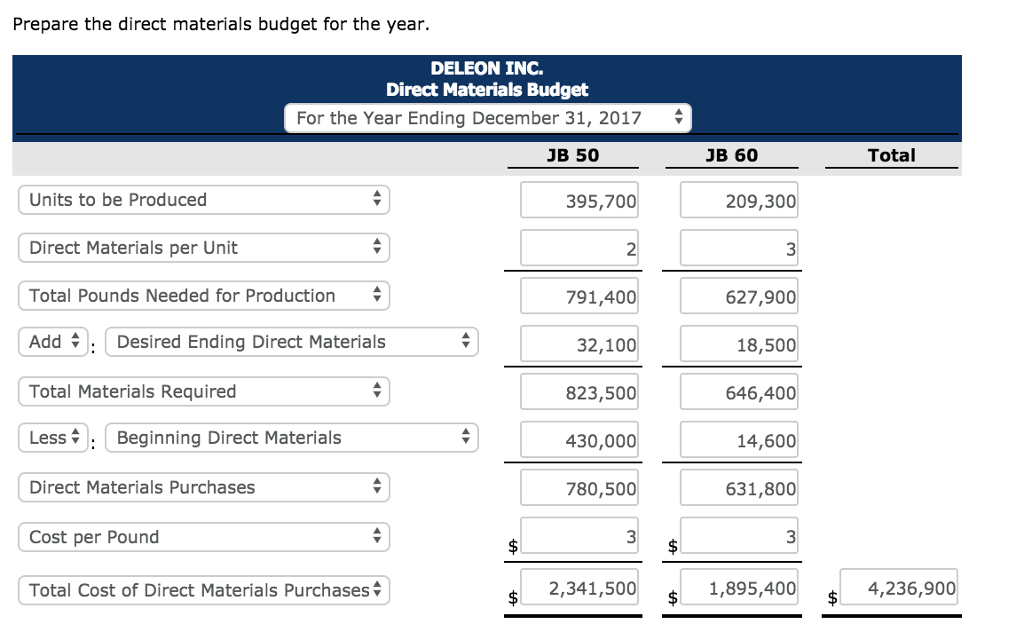Open the Beginning Direct Materials dropdown
Image resolution: width=1024 pixels, height=632 pixels.
(292, 437)
